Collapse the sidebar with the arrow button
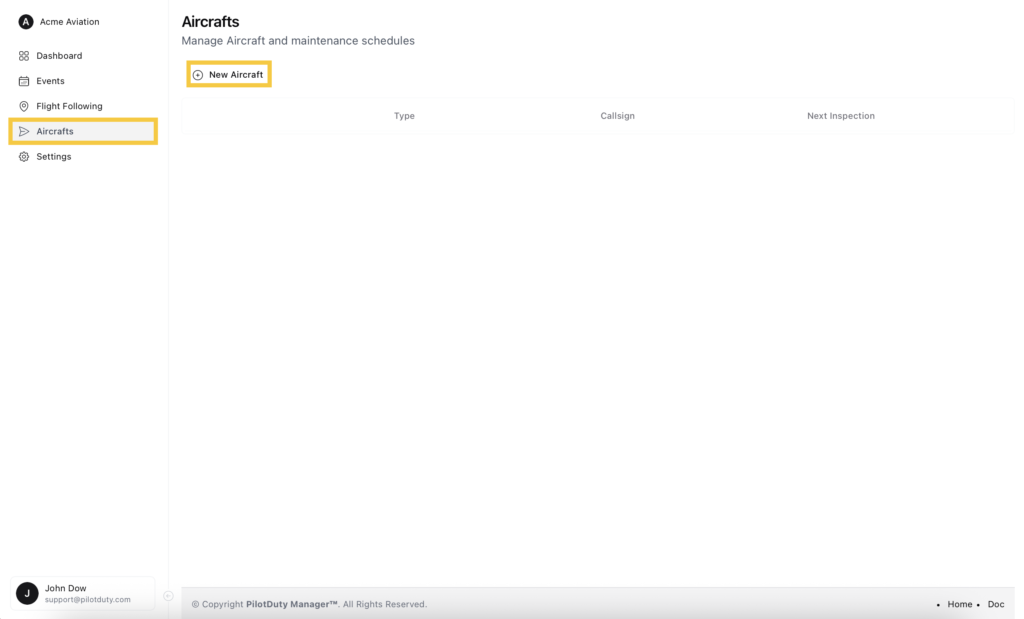Image resolution: width=1024 pixels, height=619 pixels. [x=168, y=596]
